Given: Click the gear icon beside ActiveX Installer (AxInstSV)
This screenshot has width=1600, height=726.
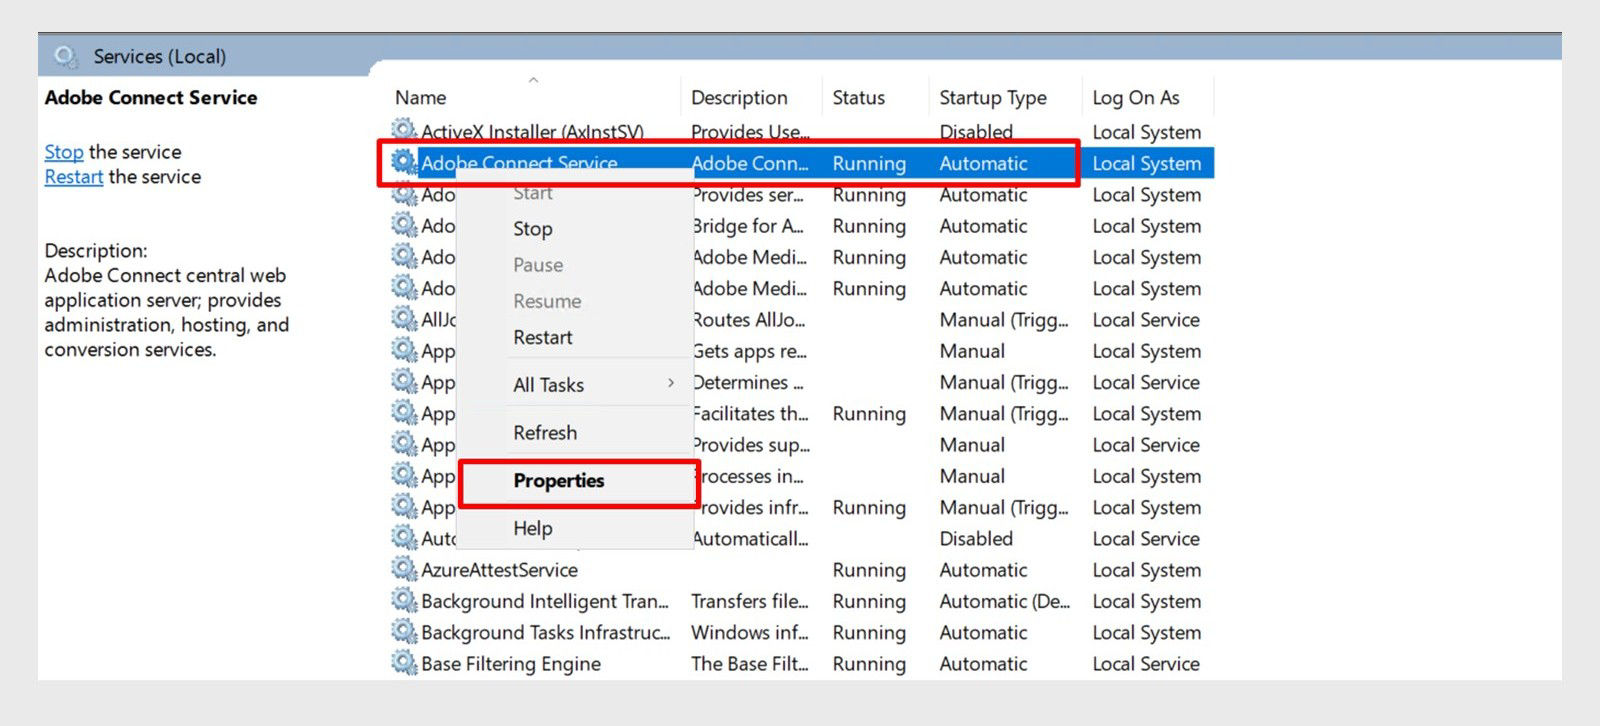Looking at the screenshot, I should point(404,130).
